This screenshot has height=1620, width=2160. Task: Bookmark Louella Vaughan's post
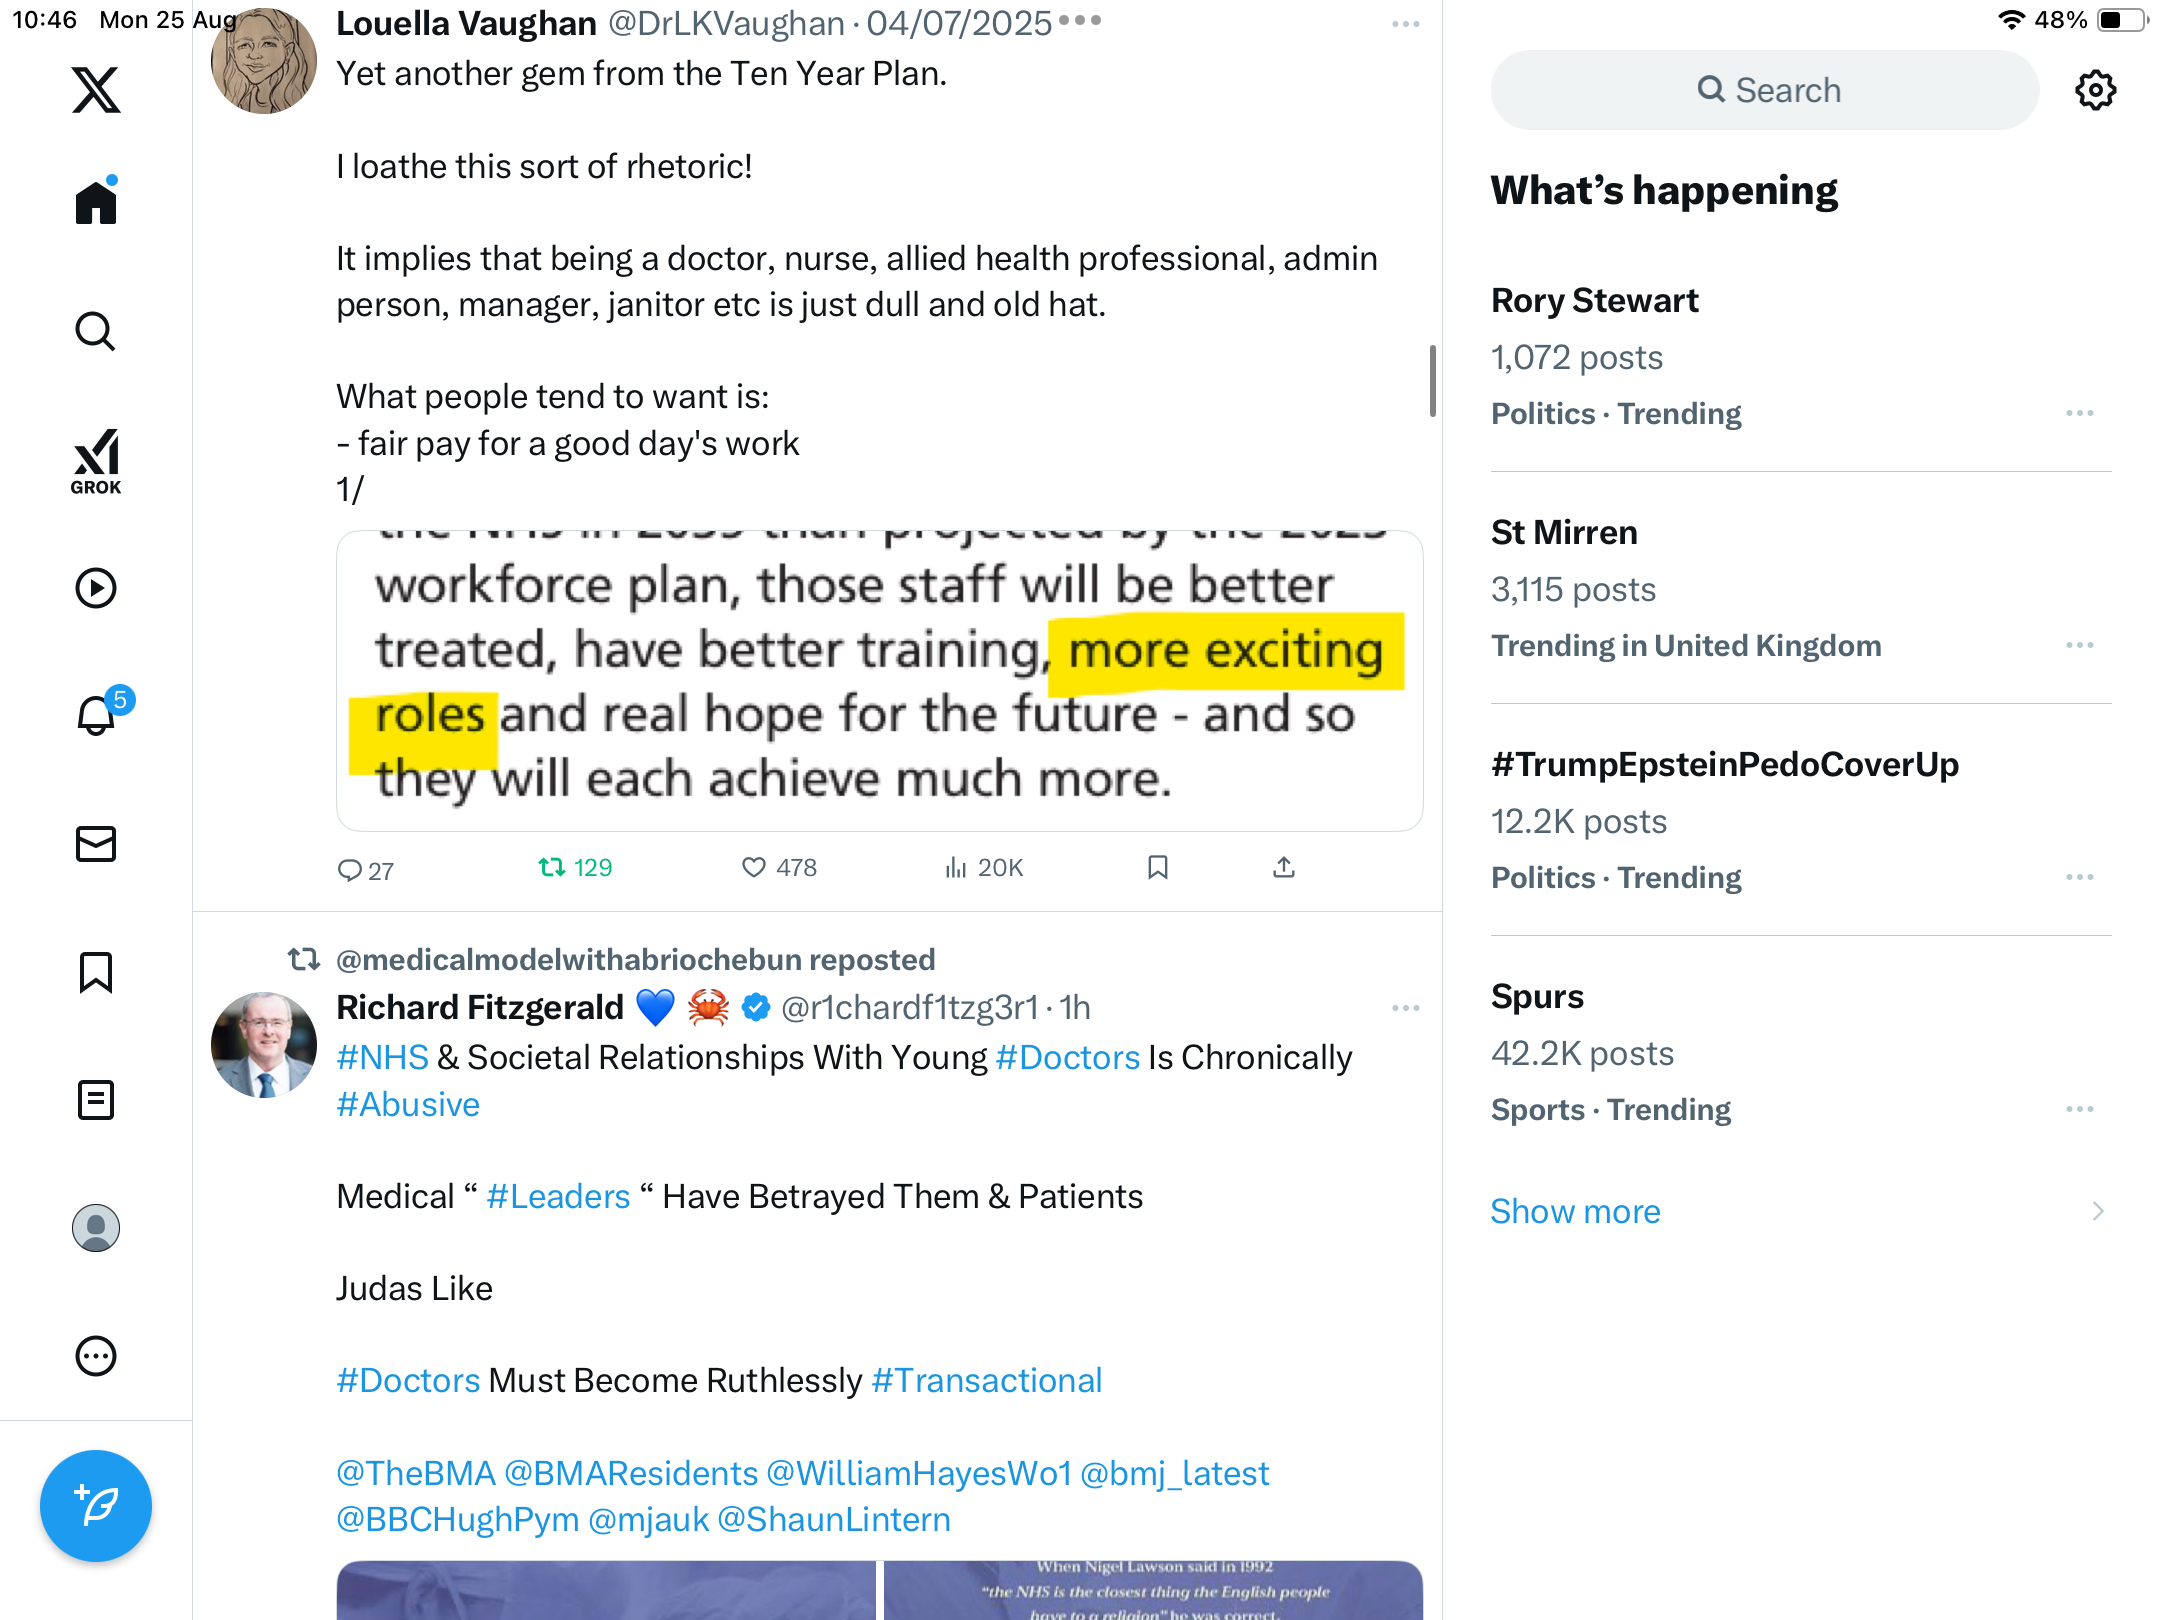click(x=1158, y=867)
